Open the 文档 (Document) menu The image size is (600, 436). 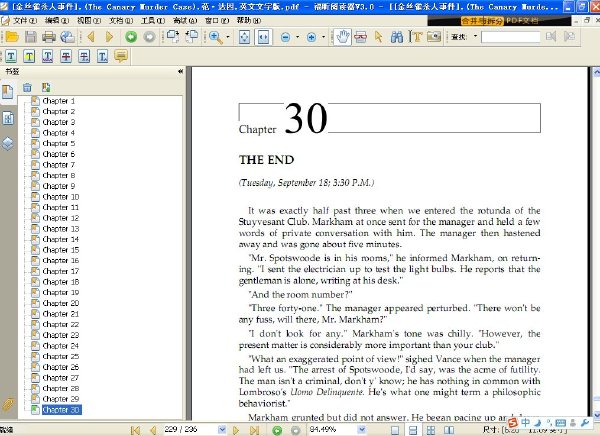point(121,20)
